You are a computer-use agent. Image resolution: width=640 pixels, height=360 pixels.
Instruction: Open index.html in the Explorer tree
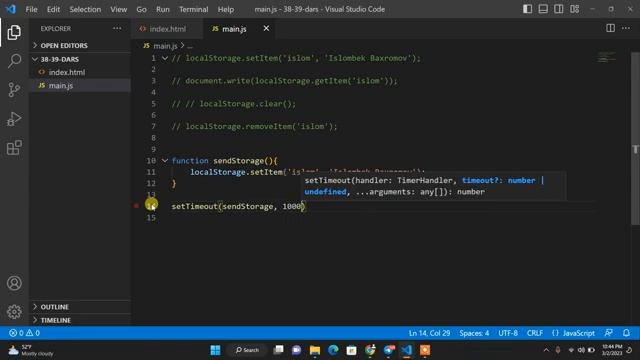[x=80, y=72]
